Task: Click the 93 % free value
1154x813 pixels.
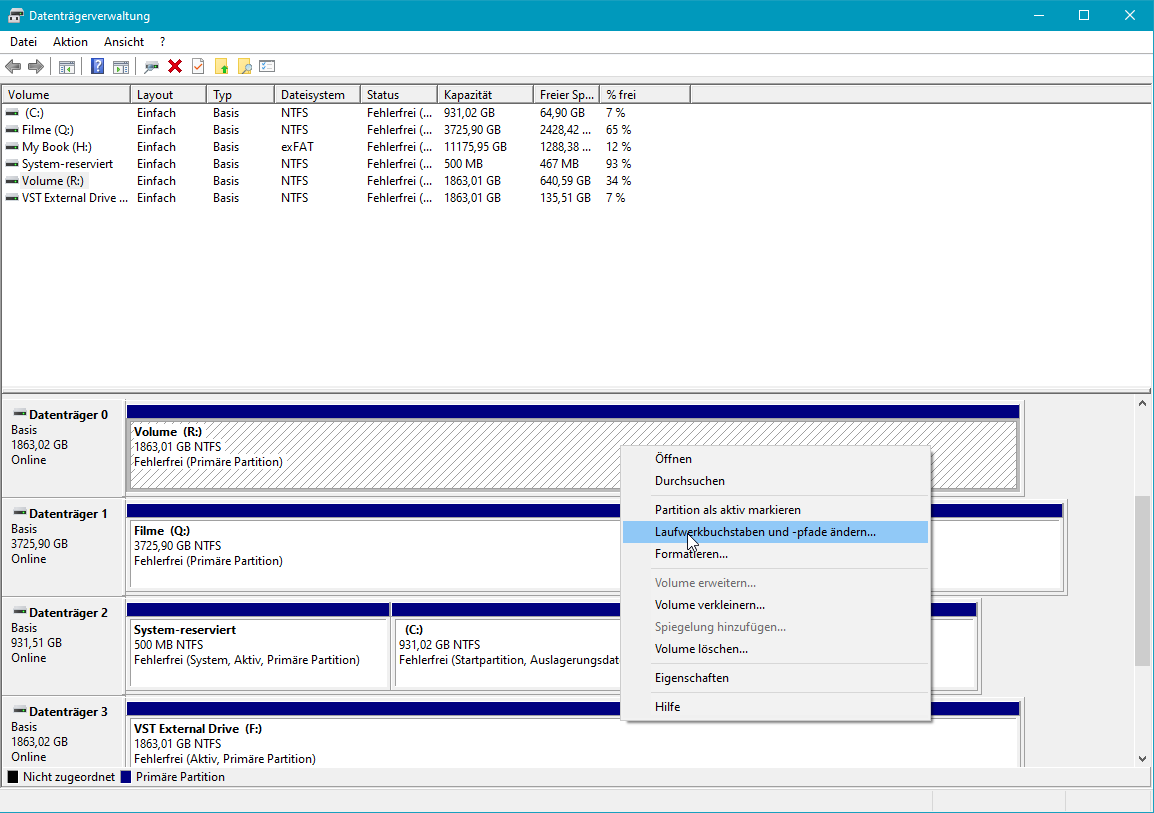Action: pyautogui.click(x=619, y=163)
